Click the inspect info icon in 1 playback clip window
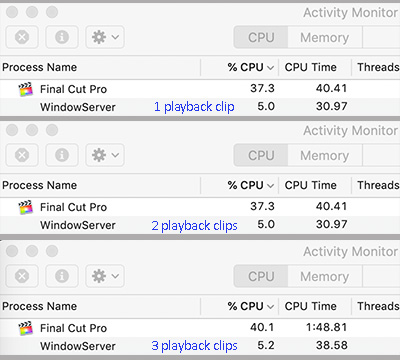Image resolution: width=400 pixels, height=360 pixels. (x=62, y=37)
